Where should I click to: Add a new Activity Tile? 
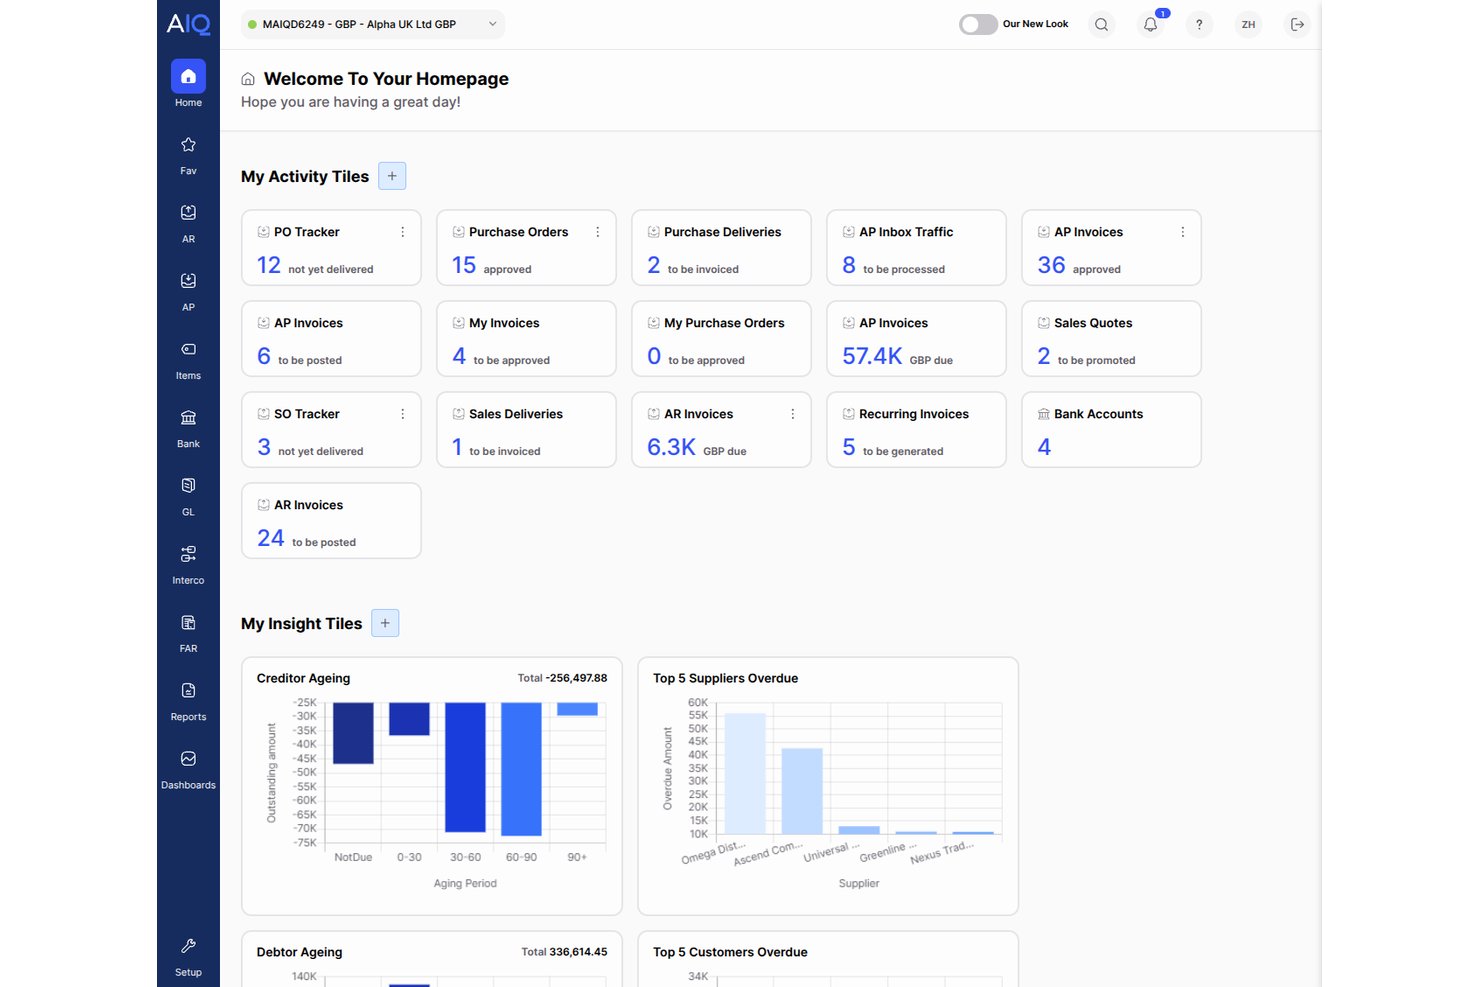point(392,176)
